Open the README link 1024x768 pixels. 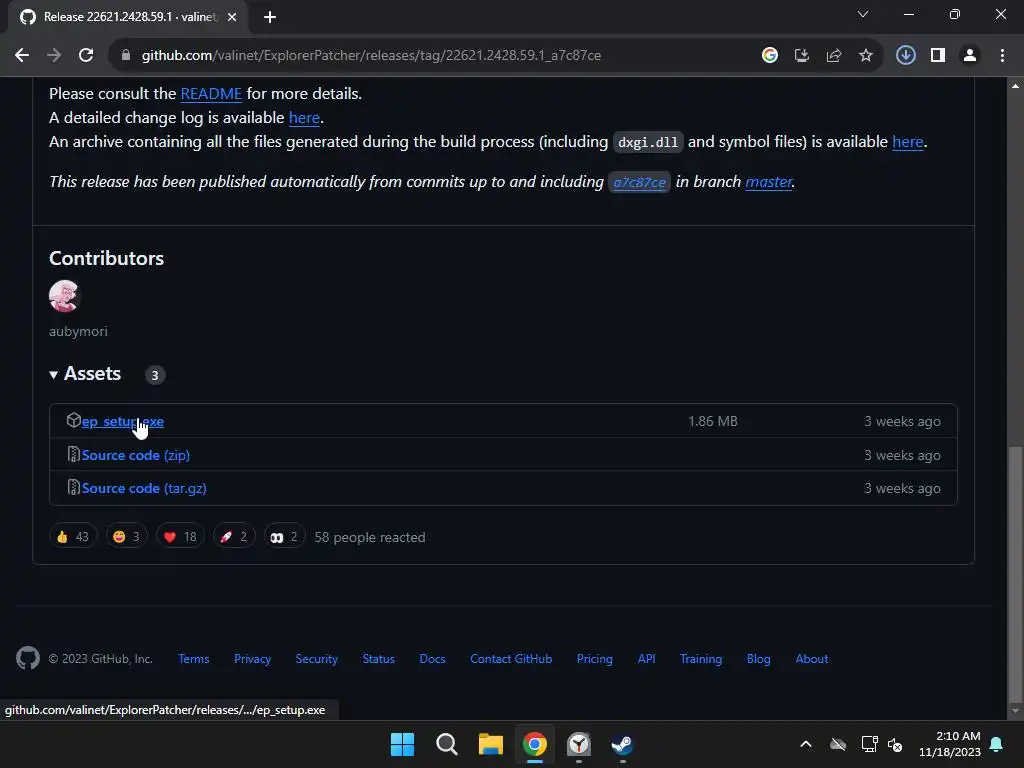pyautogui.click(x=211, y=93)
